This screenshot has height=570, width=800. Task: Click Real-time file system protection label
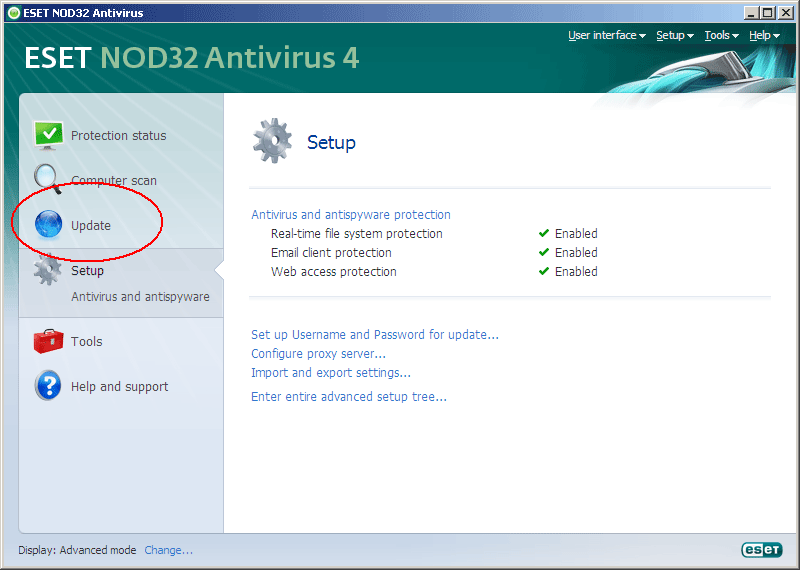(x=357, y=234)
